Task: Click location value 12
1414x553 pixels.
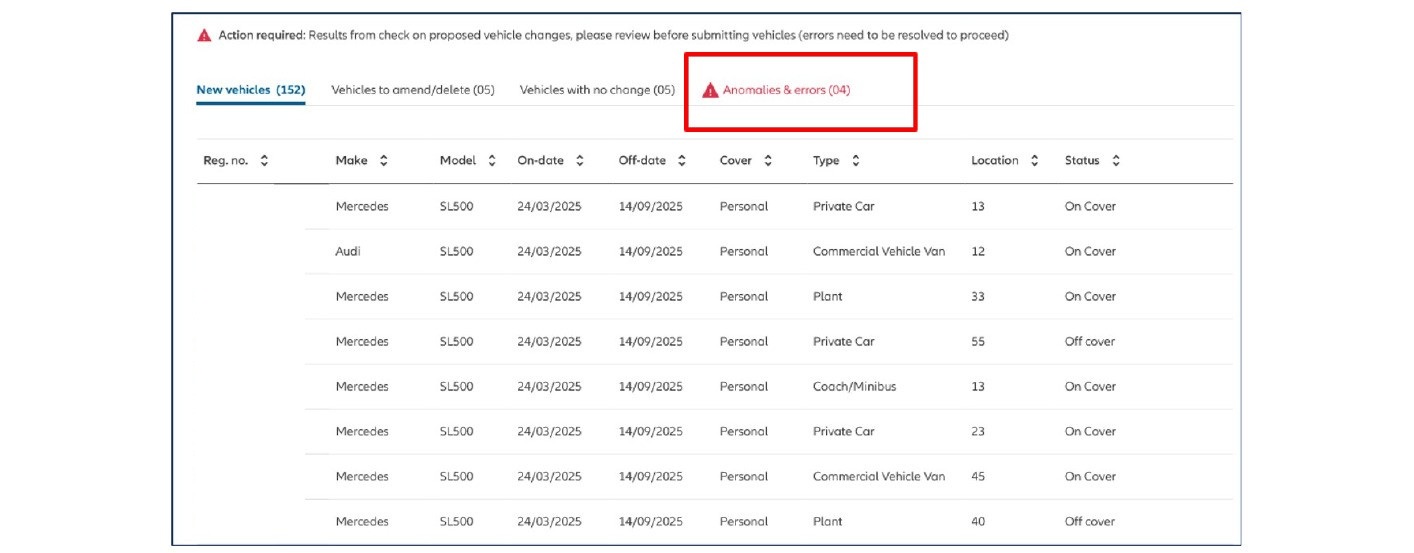Action: [x=978, y=252]
